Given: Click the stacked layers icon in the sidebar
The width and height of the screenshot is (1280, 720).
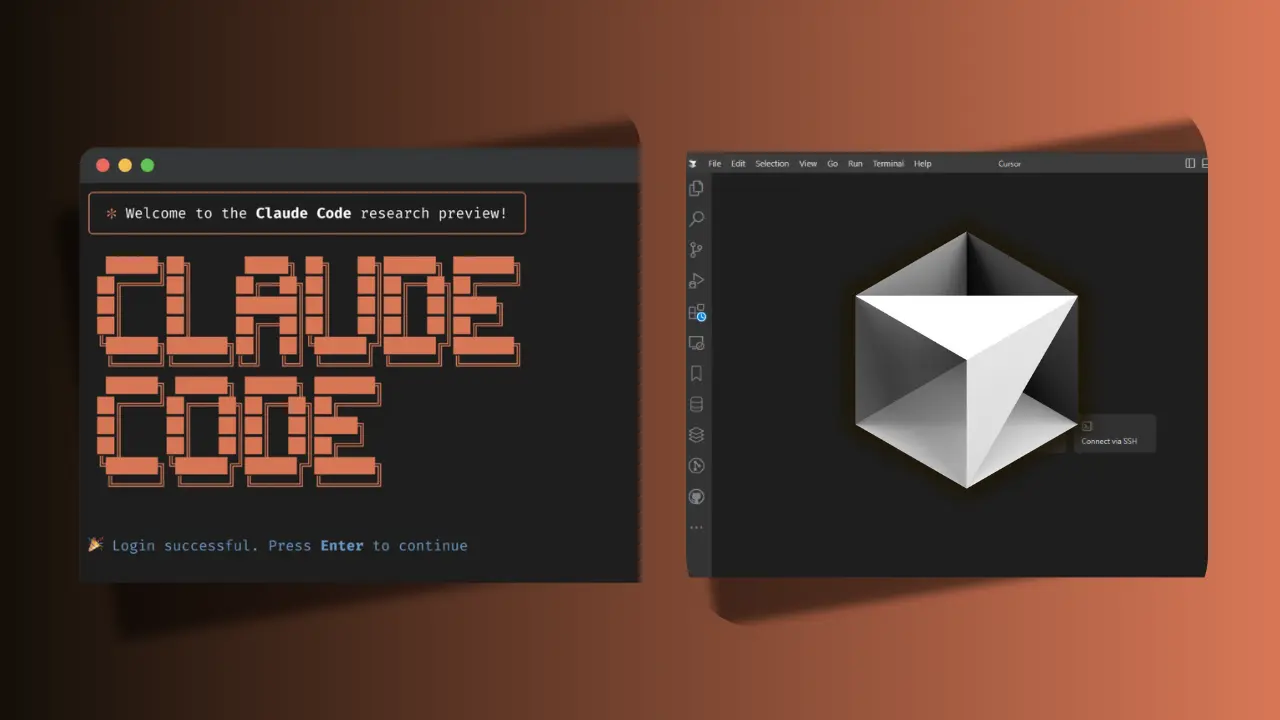Looking at the screenshot, I should pos(697,434).
